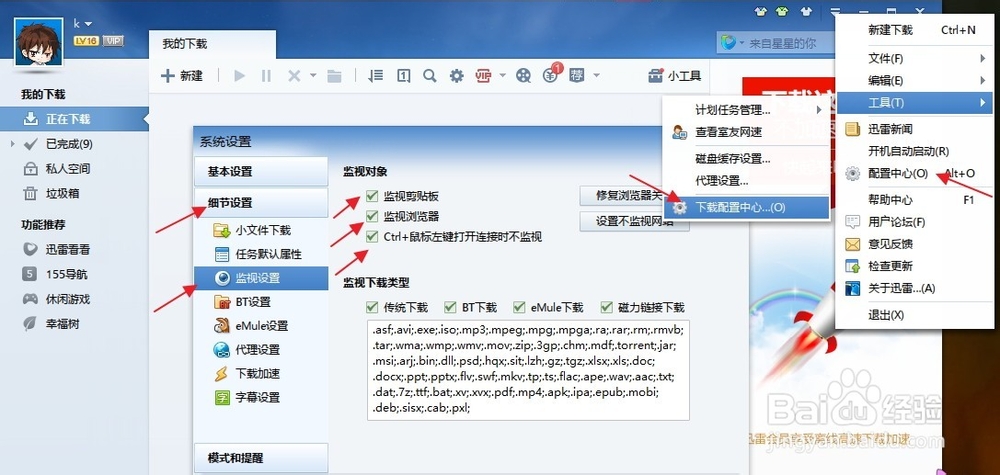Image resolution: width=1000 pixels, height=475 pixels.
Task: Click the middle green shirt skin icon
Action: click(781, 11)
